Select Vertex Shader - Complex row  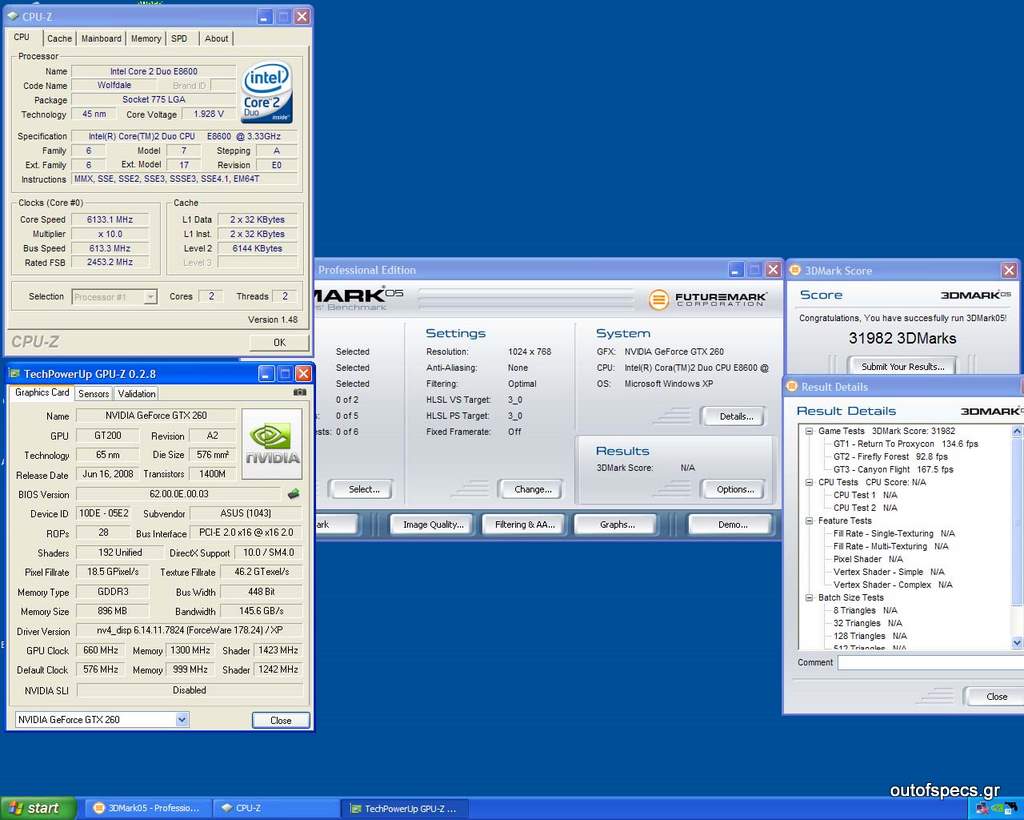coord(892,585)
